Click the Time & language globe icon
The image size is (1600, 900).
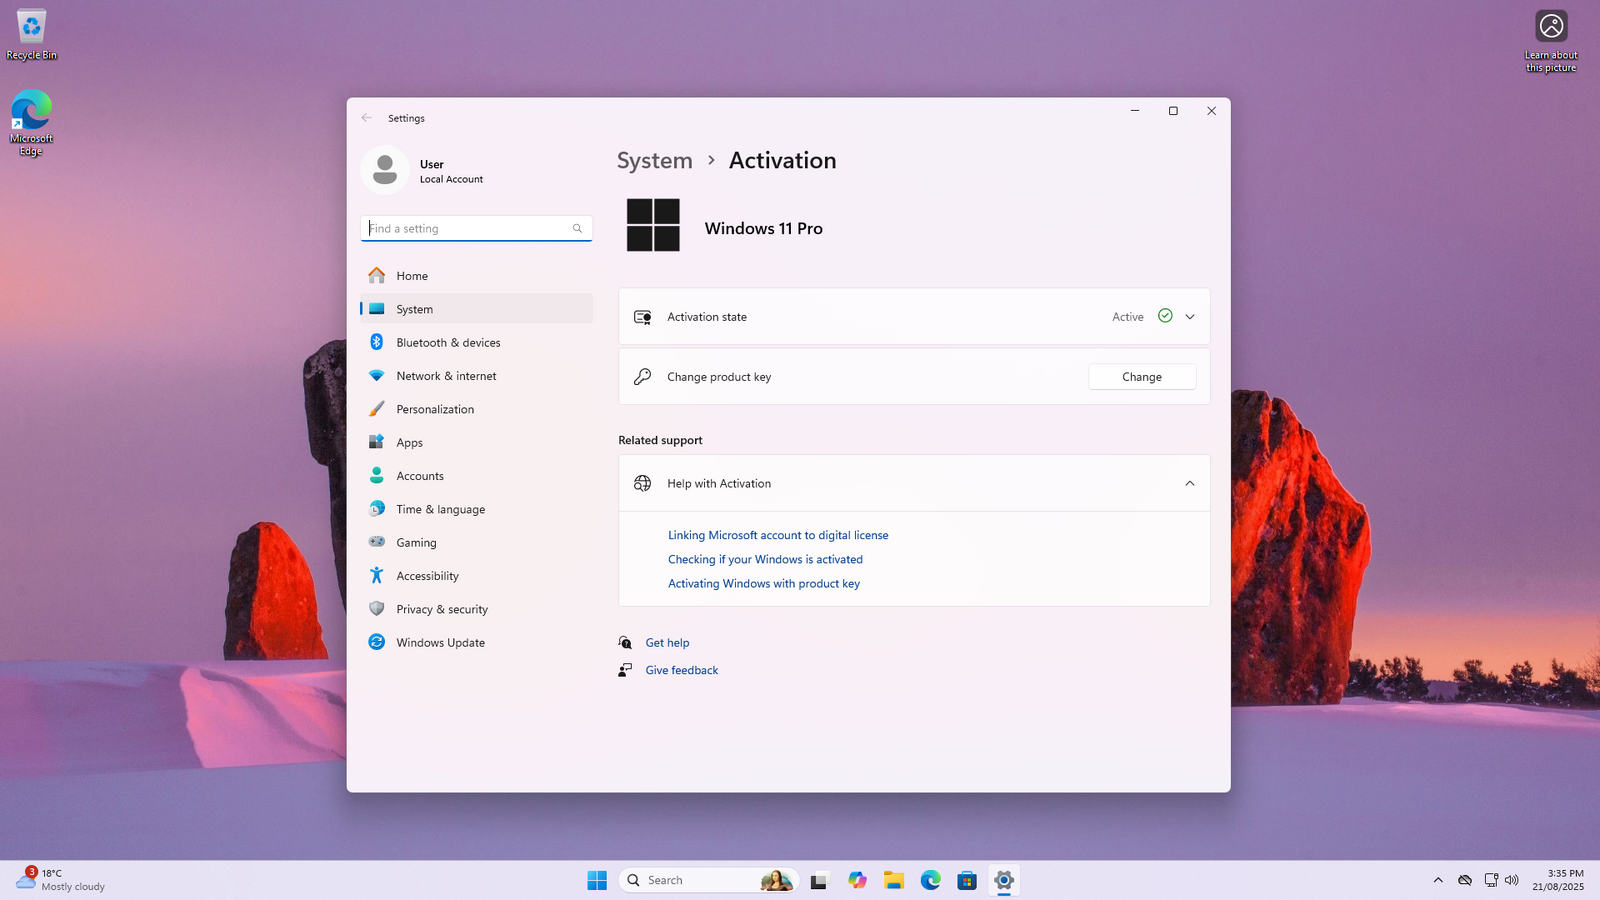tap(376, 509)
